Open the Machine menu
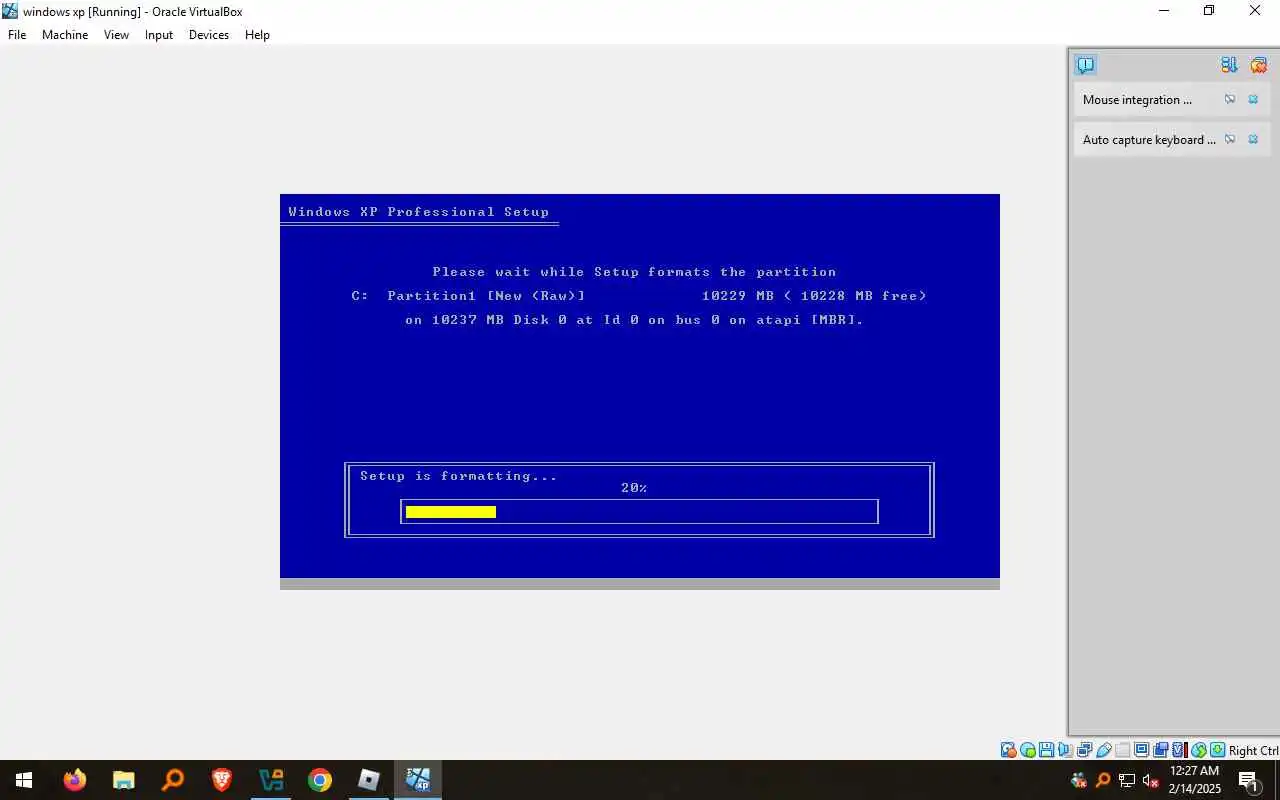Image resolution: width=1280 pixels, height=800 pixels. (x=65, y=35)
